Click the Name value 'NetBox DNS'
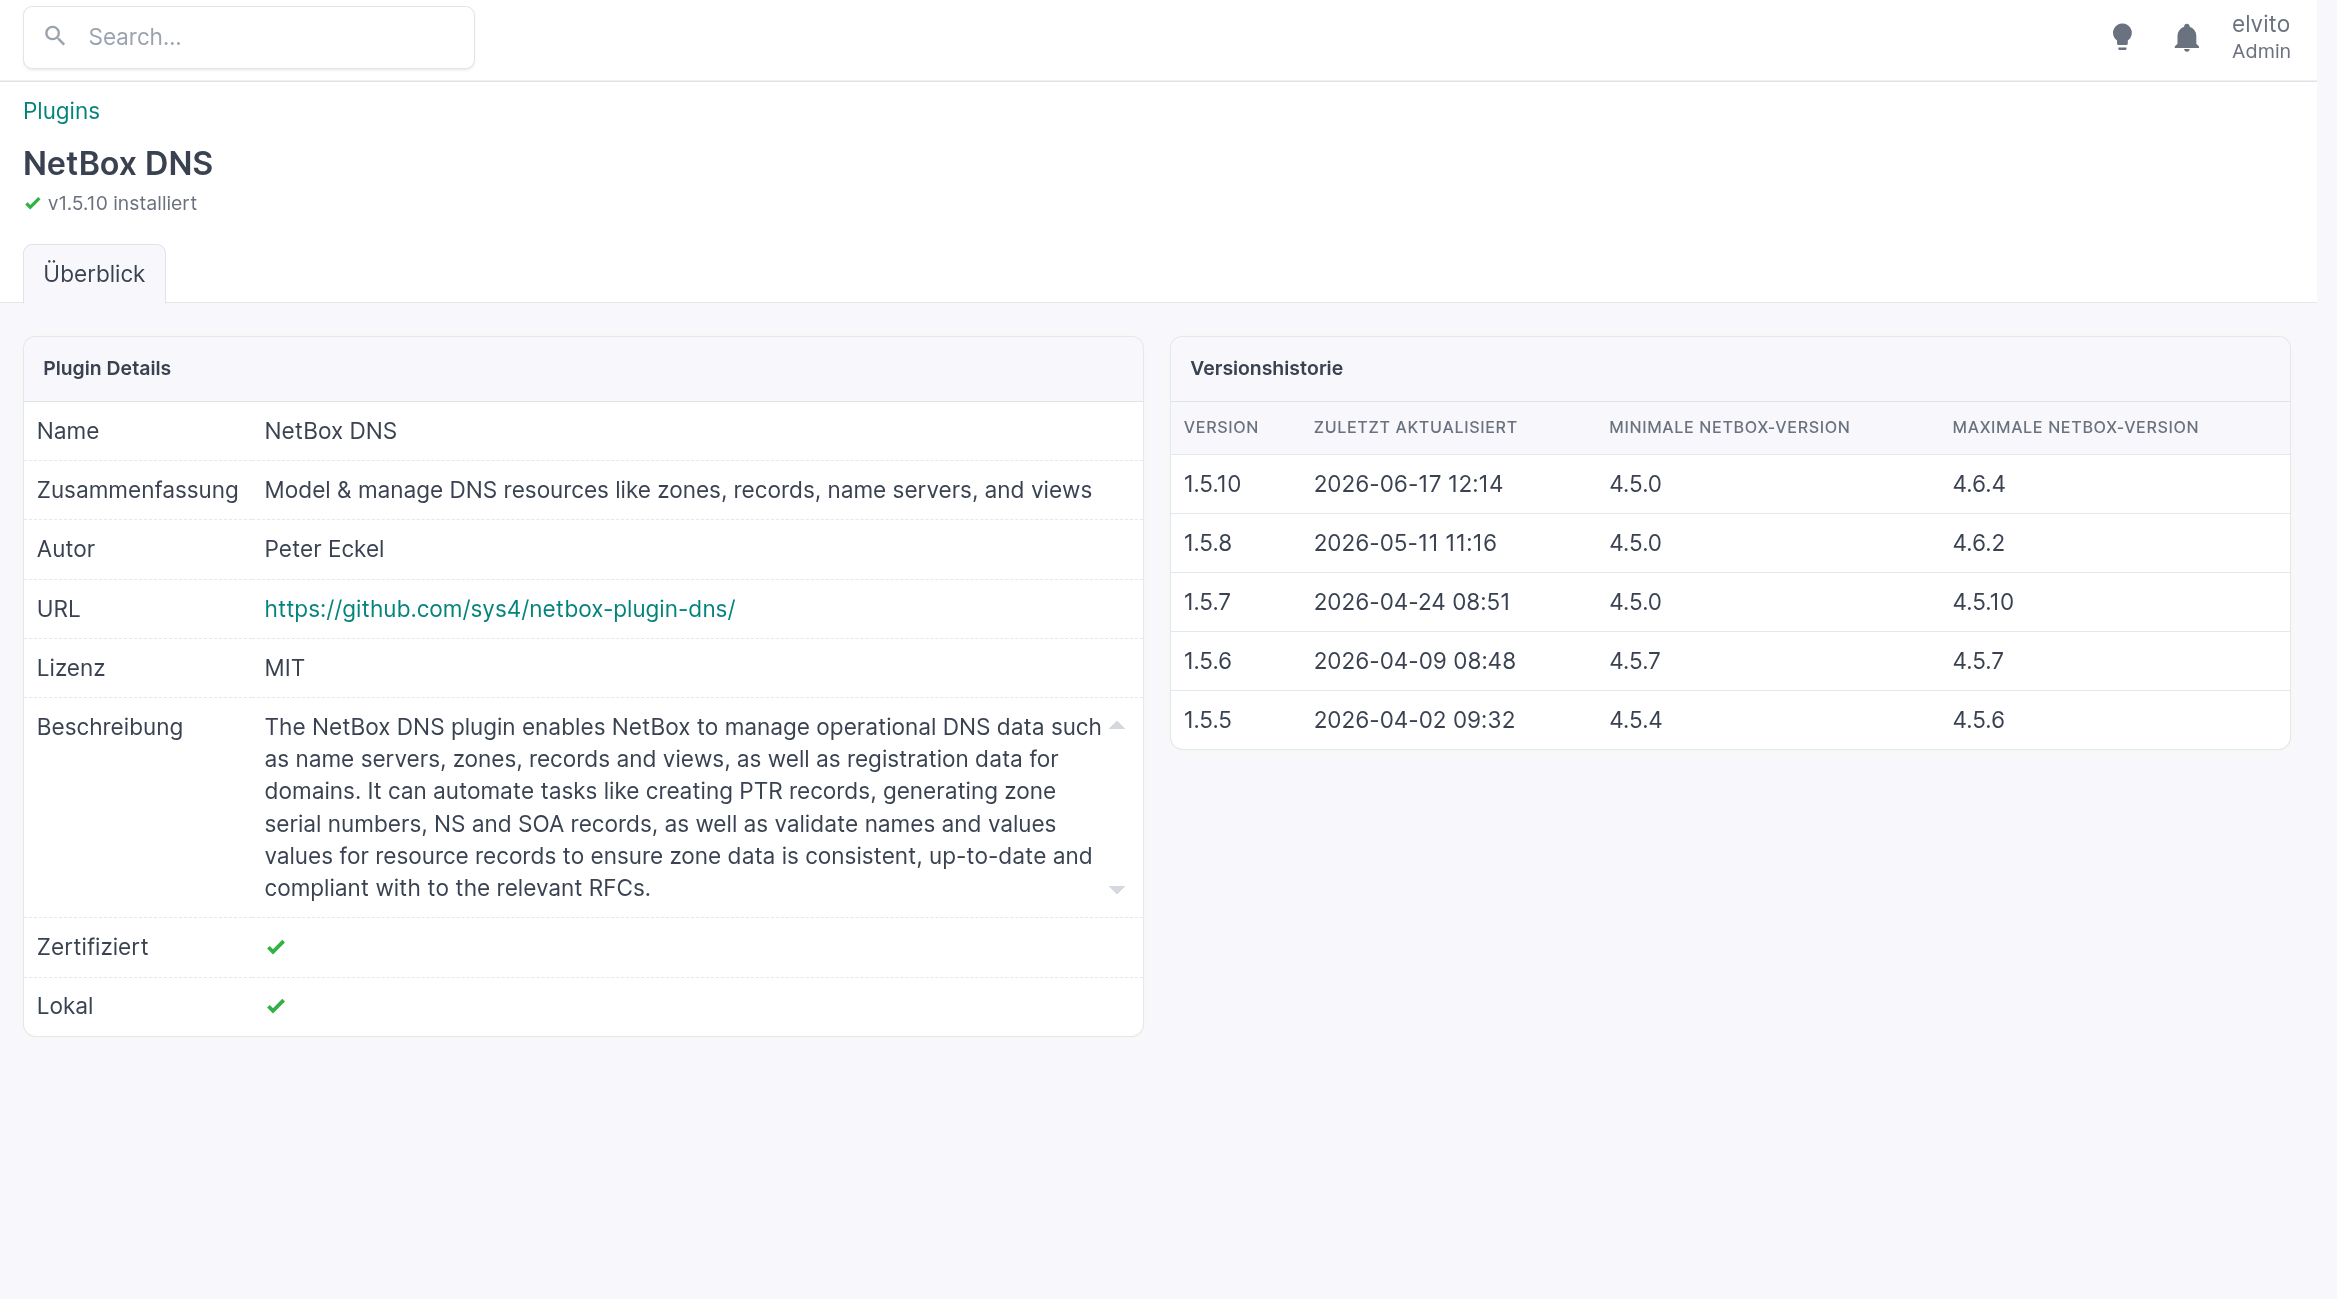Viewport: 2337px width, 1299px height. tap(331, 431)
